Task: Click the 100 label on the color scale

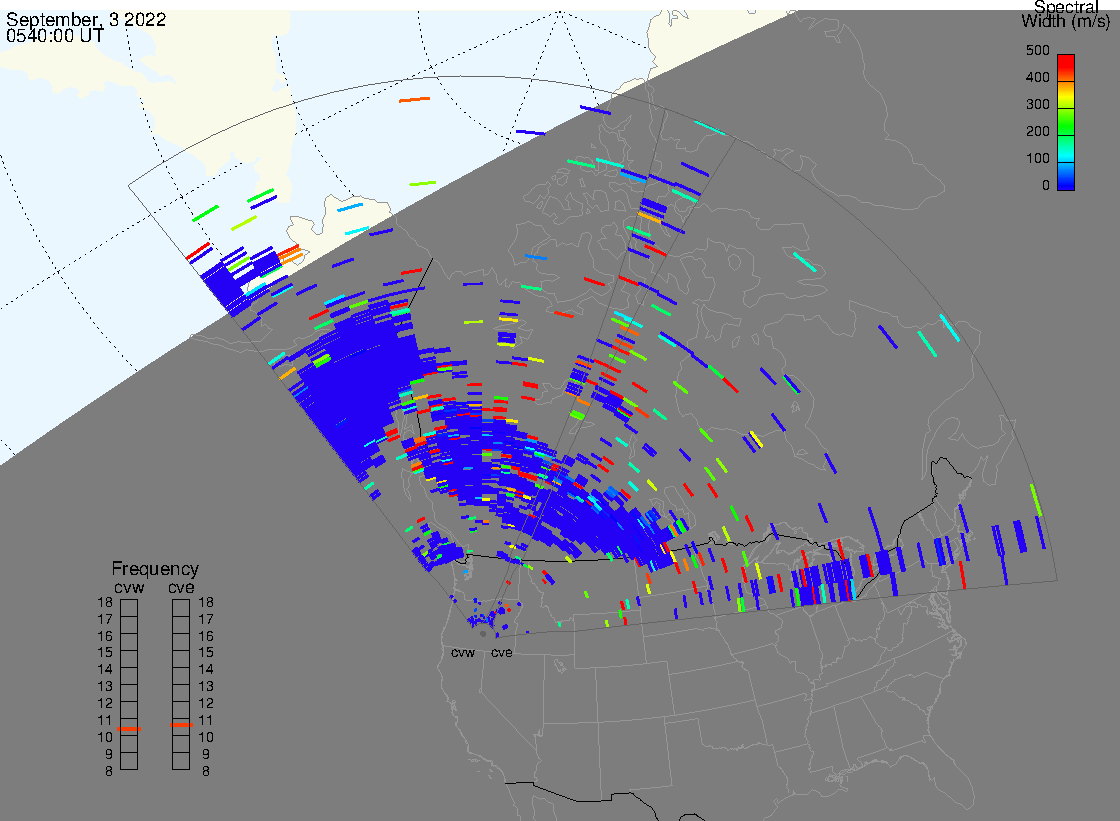Action: coord(1037,159)
